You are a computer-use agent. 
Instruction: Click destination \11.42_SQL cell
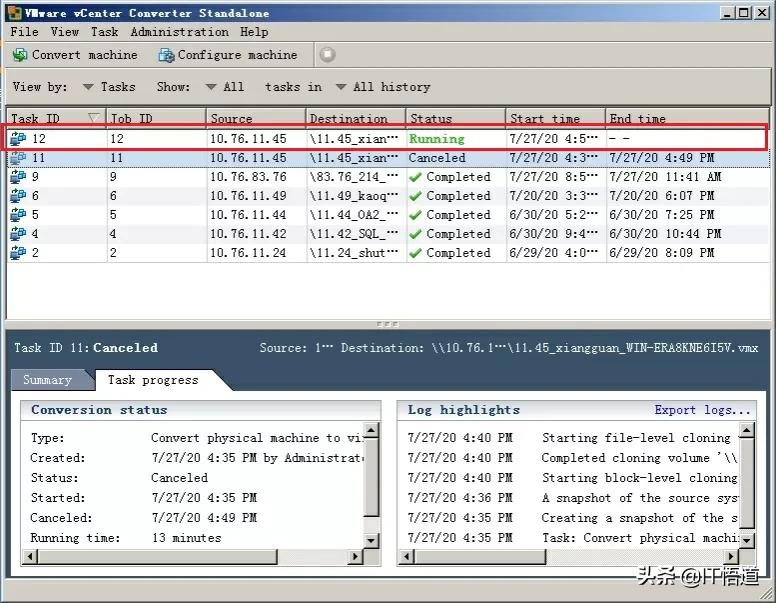coord(353,234)
